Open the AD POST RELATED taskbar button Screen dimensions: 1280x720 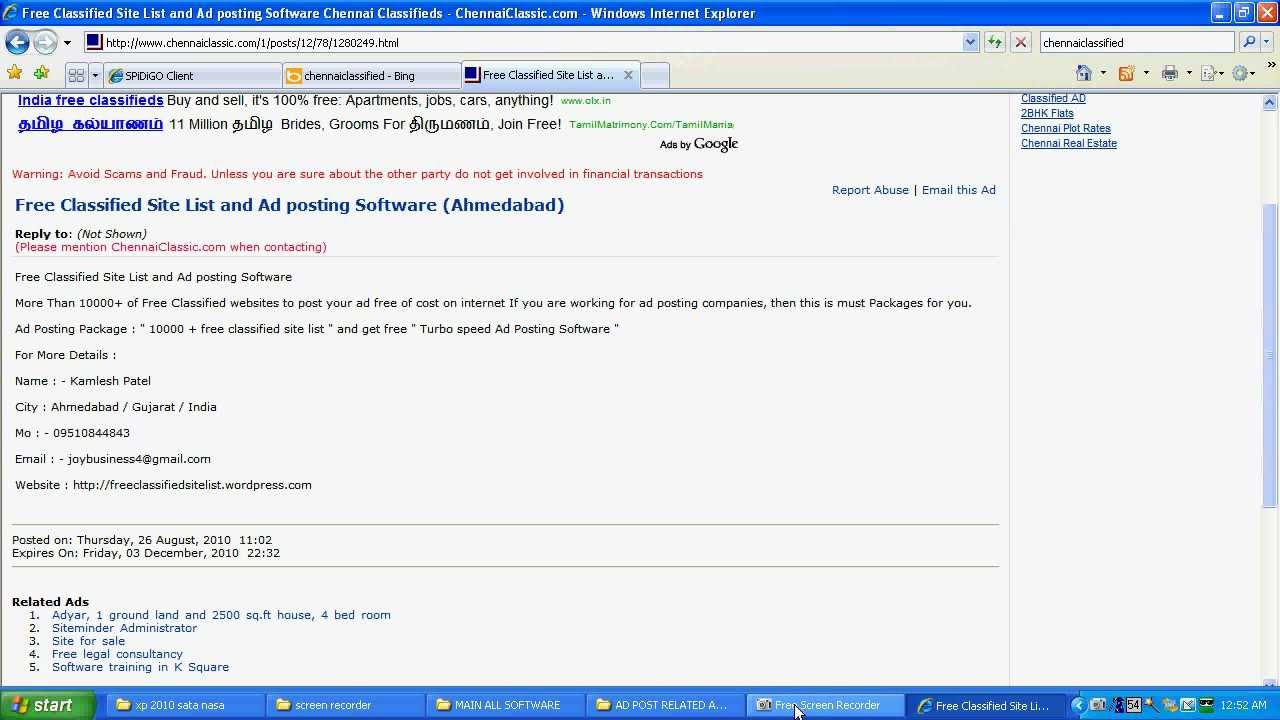click(x=665, y=705)
